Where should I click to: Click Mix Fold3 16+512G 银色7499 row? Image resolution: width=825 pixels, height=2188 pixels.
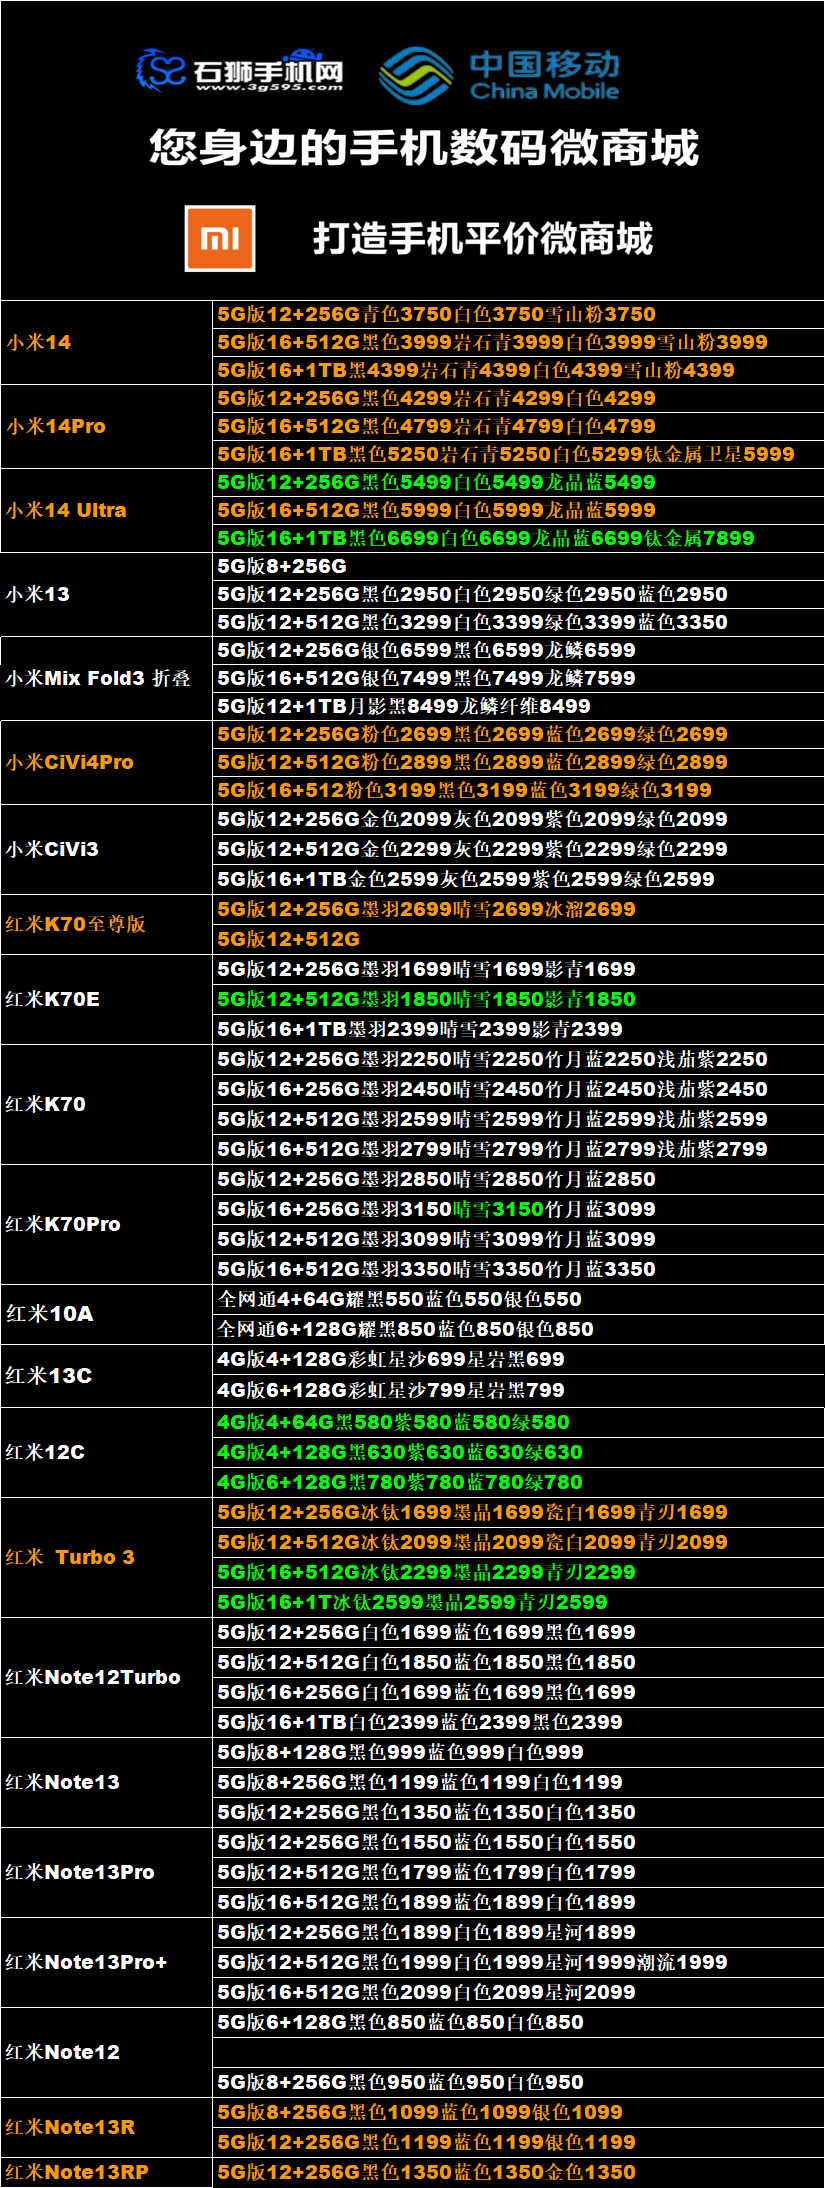[519, 678]
